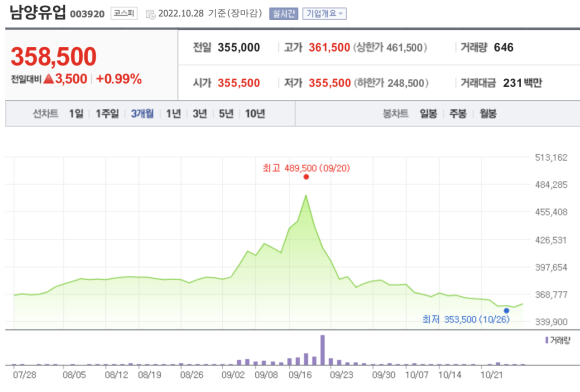Select the 1년 line chart tab
Screen dimensions: 580x392
pyautogui.click(x=173, y=114)
